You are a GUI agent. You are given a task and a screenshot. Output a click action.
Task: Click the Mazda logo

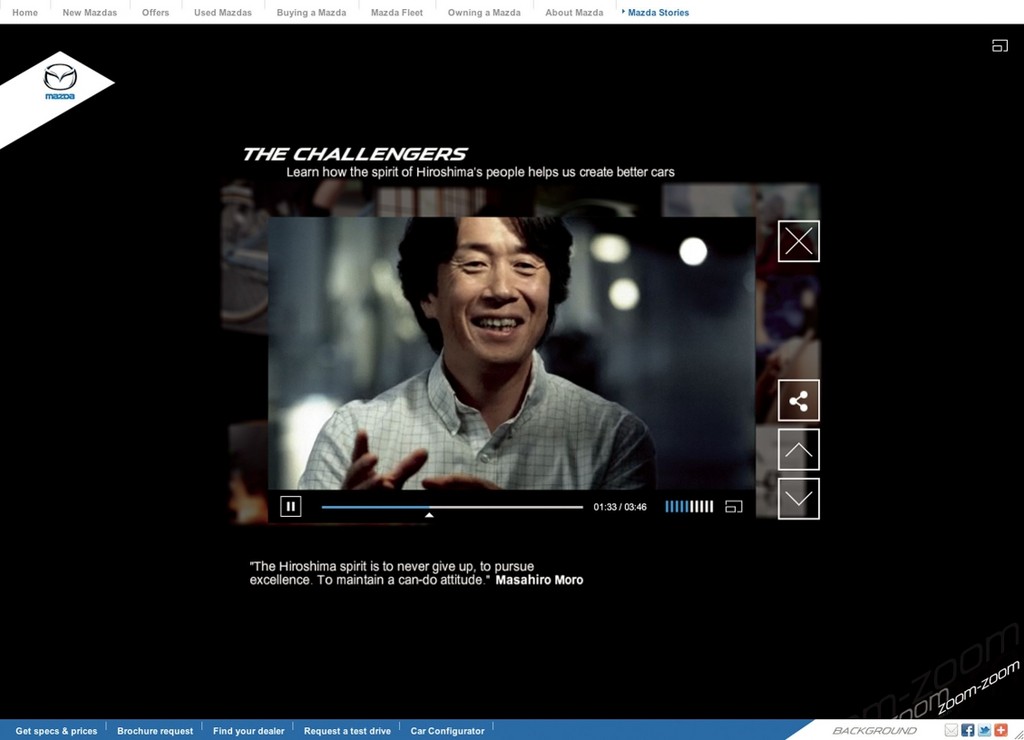tap(59, 82)
